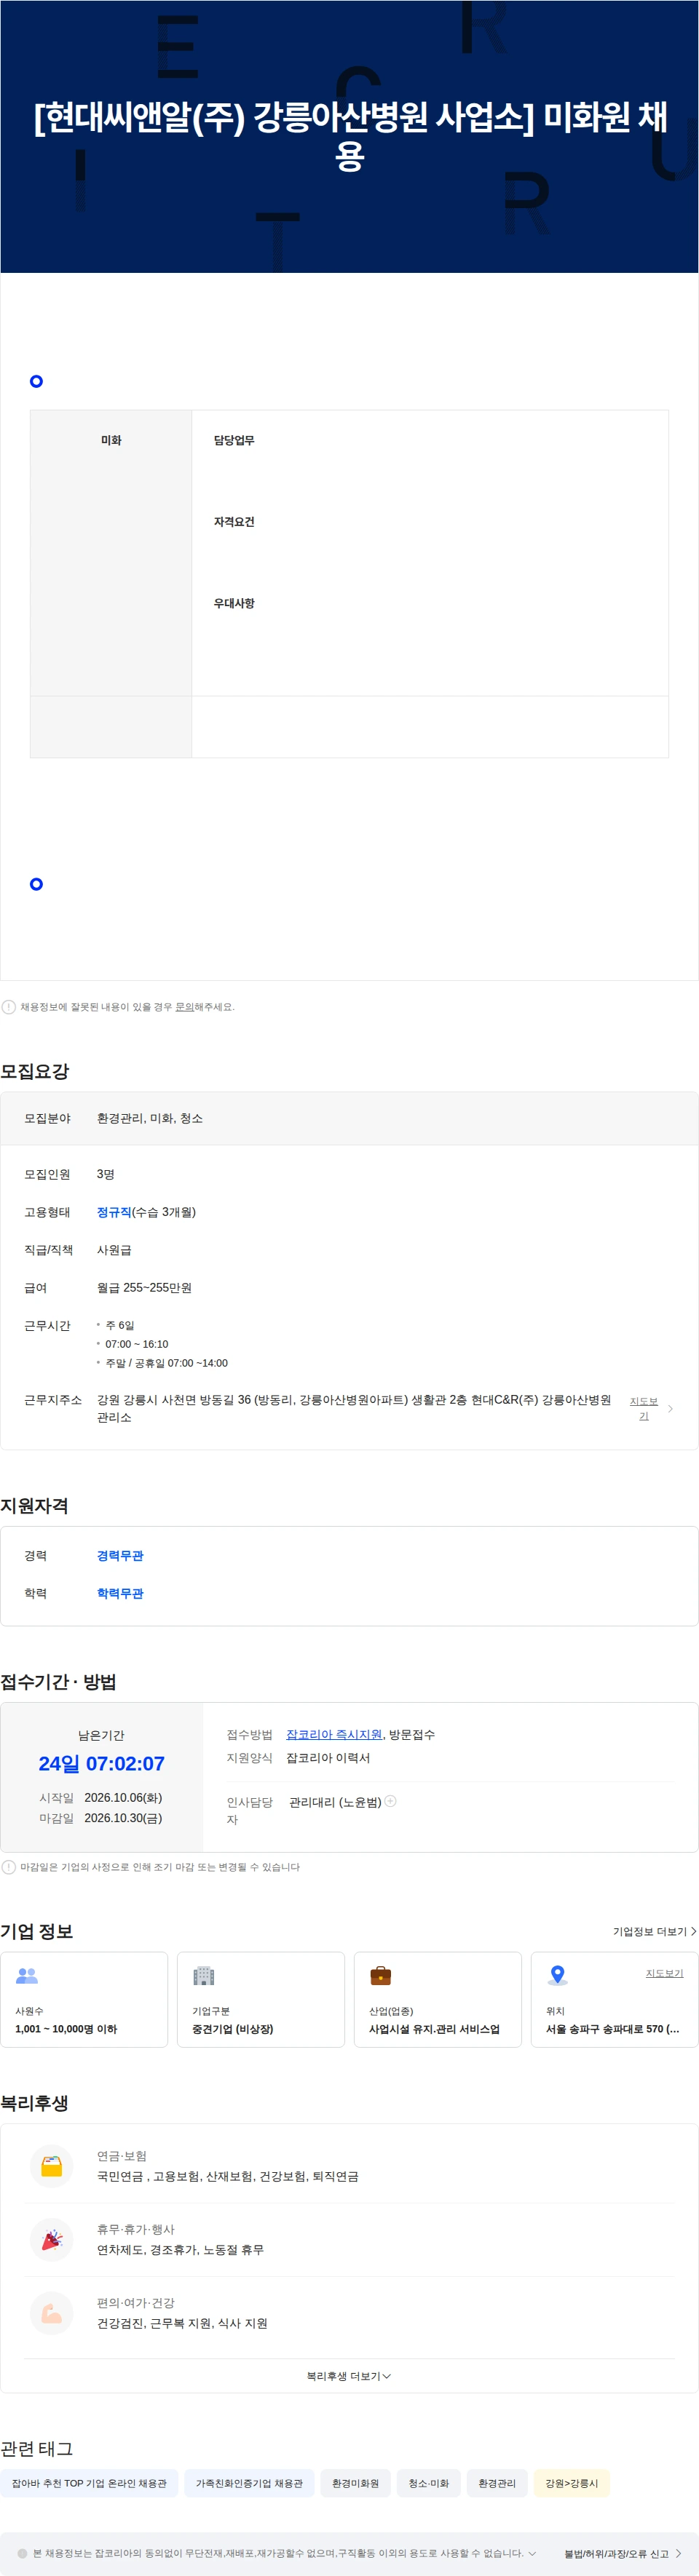Open 지도보기 link next to 근무지주소

644,1408
